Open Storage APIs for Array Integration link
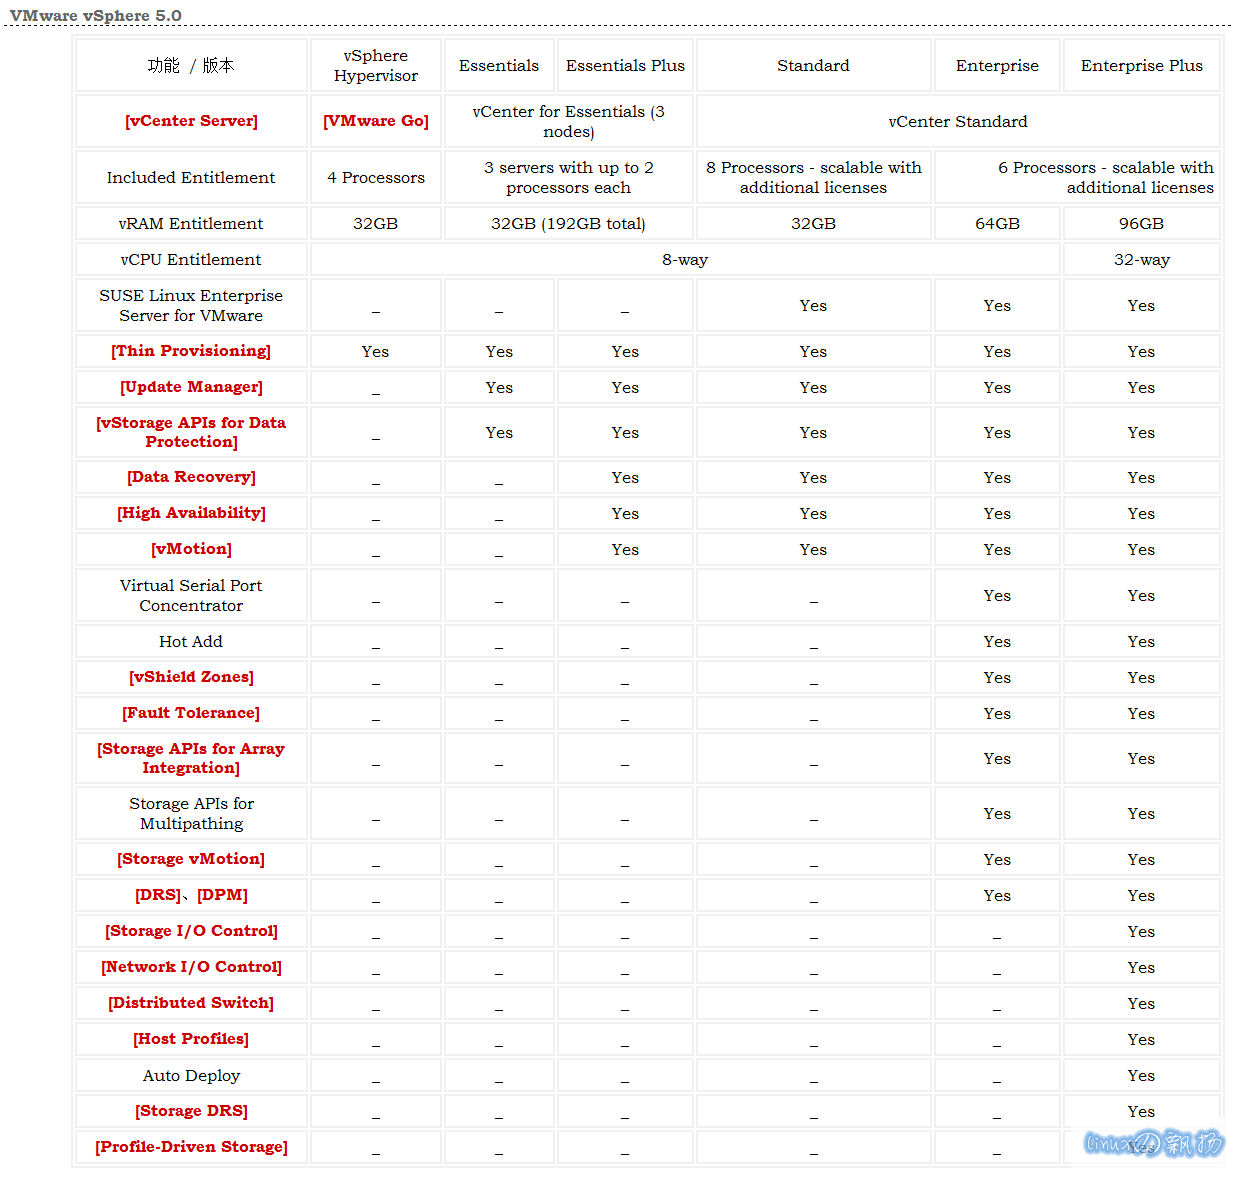Screen dimensions: 1245x1179 (x=191, y=758)
